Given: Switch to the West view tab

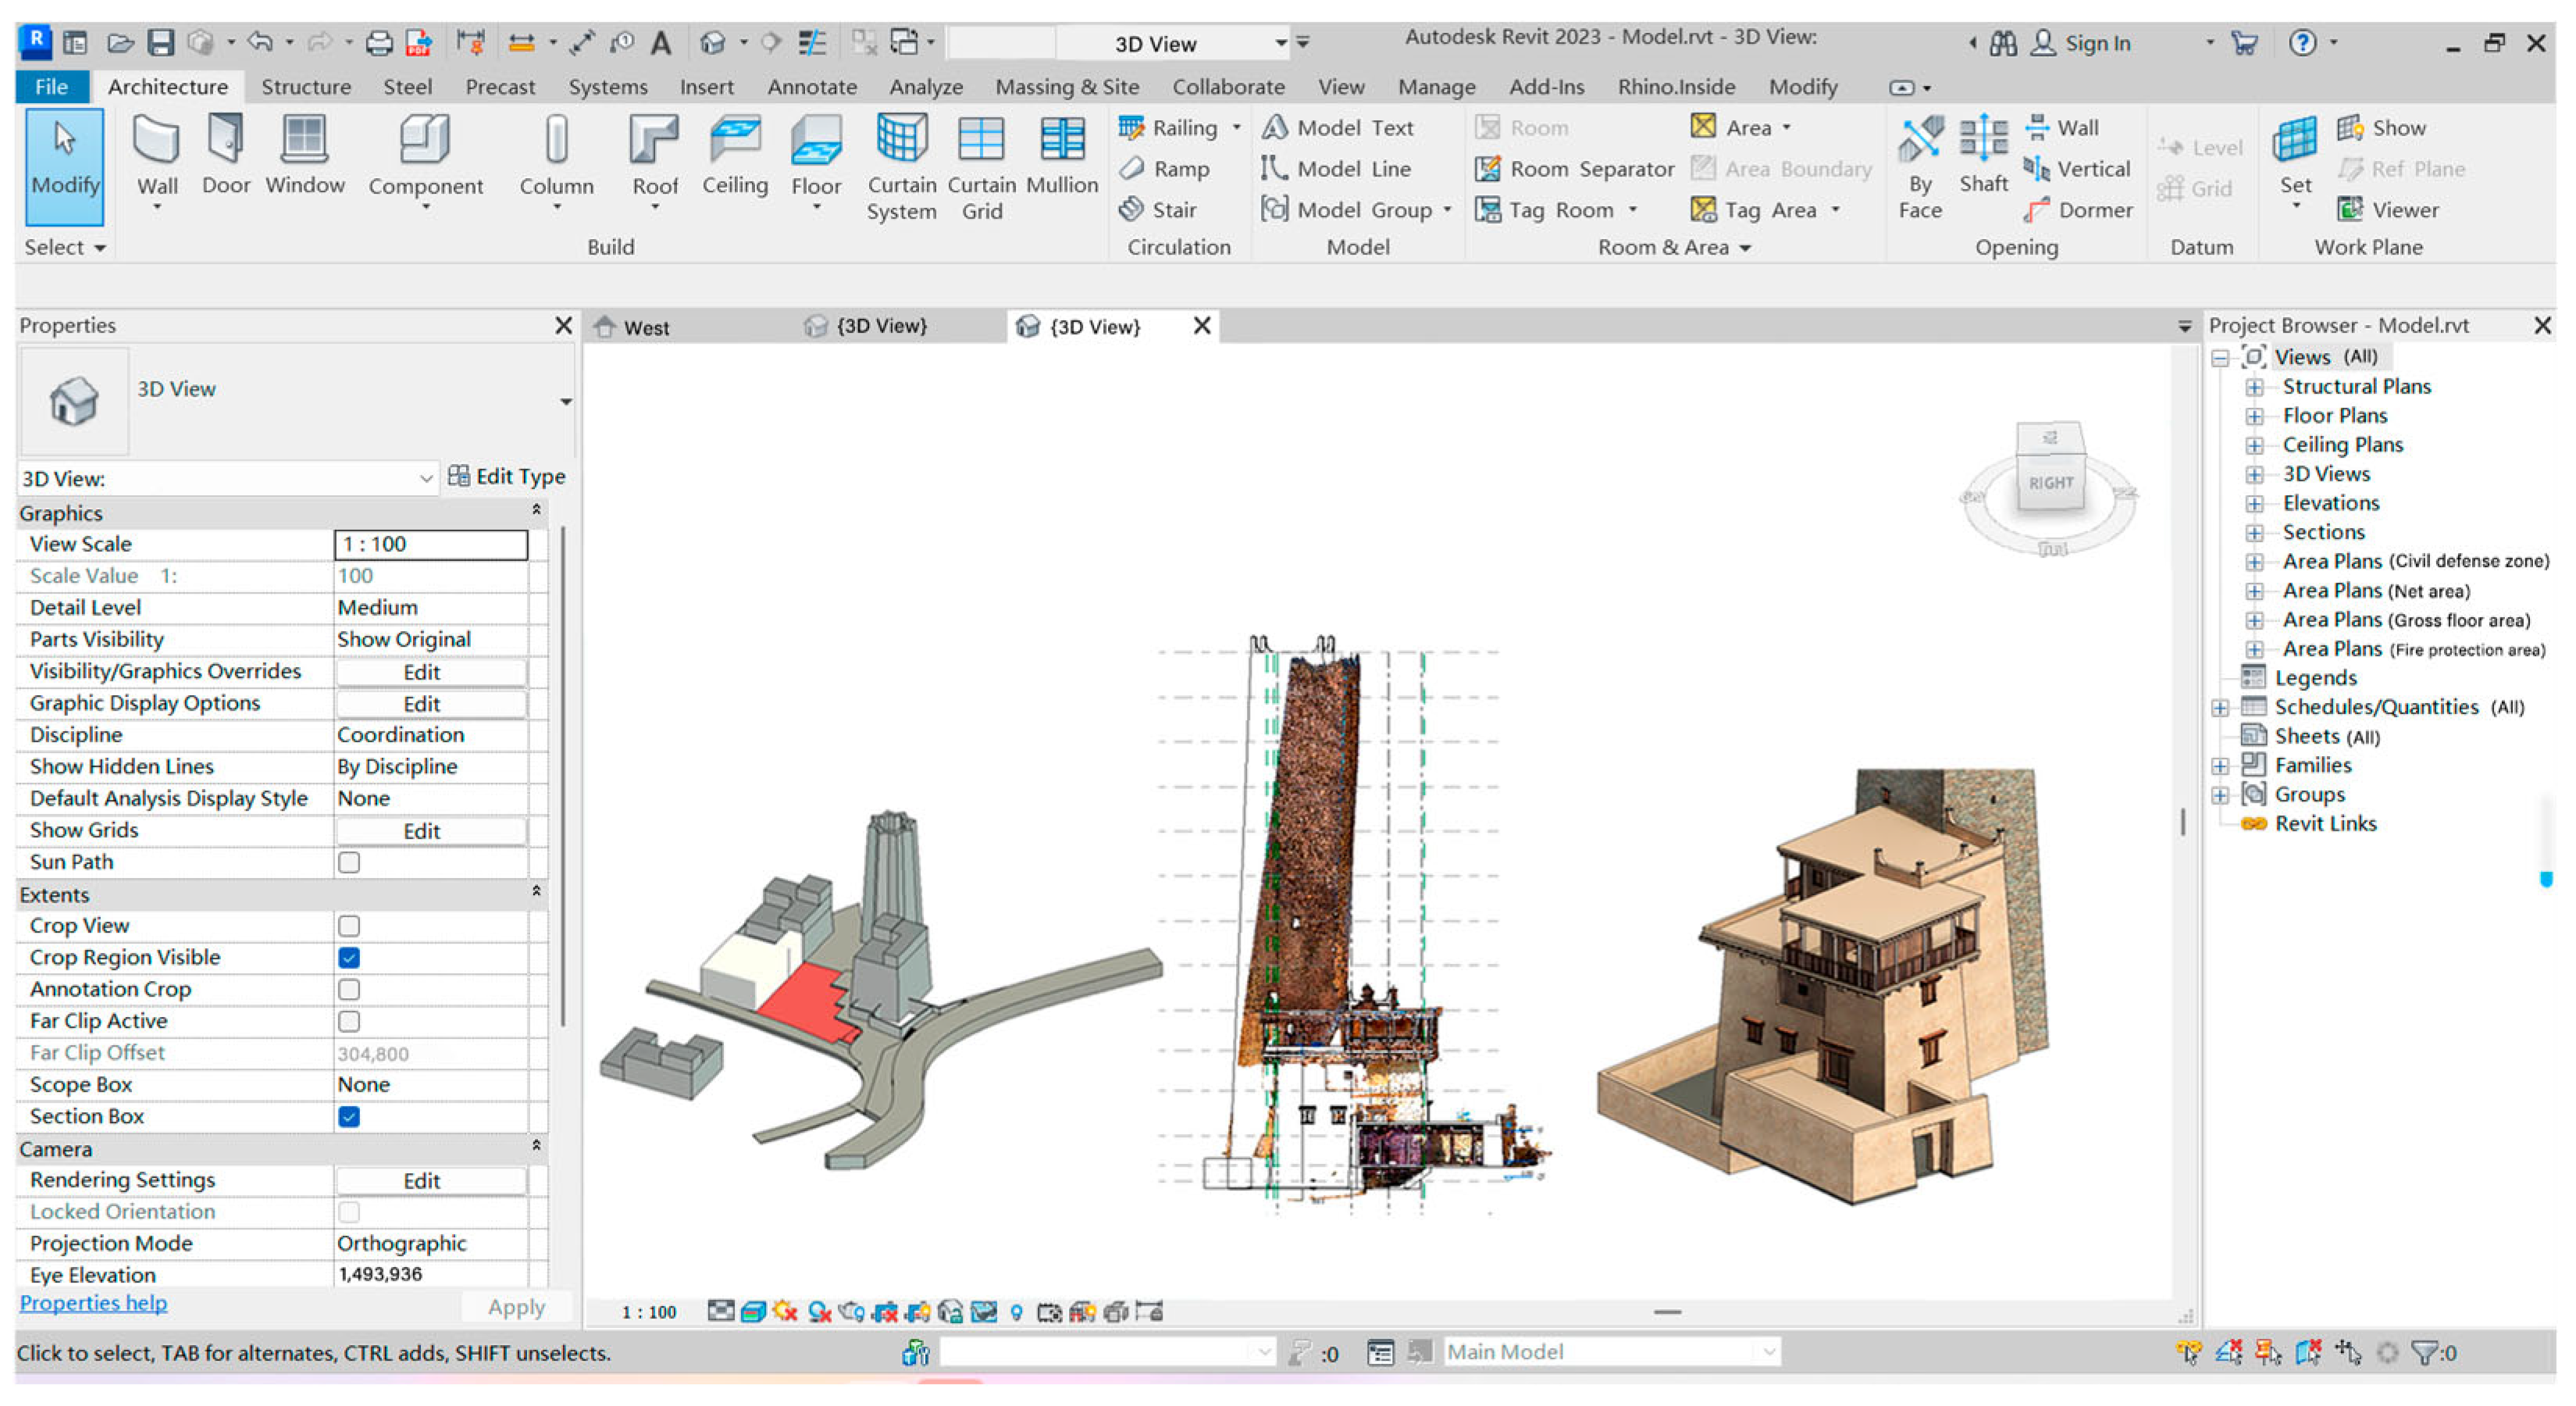Looking at the screenshot, I should click(645, 327).
